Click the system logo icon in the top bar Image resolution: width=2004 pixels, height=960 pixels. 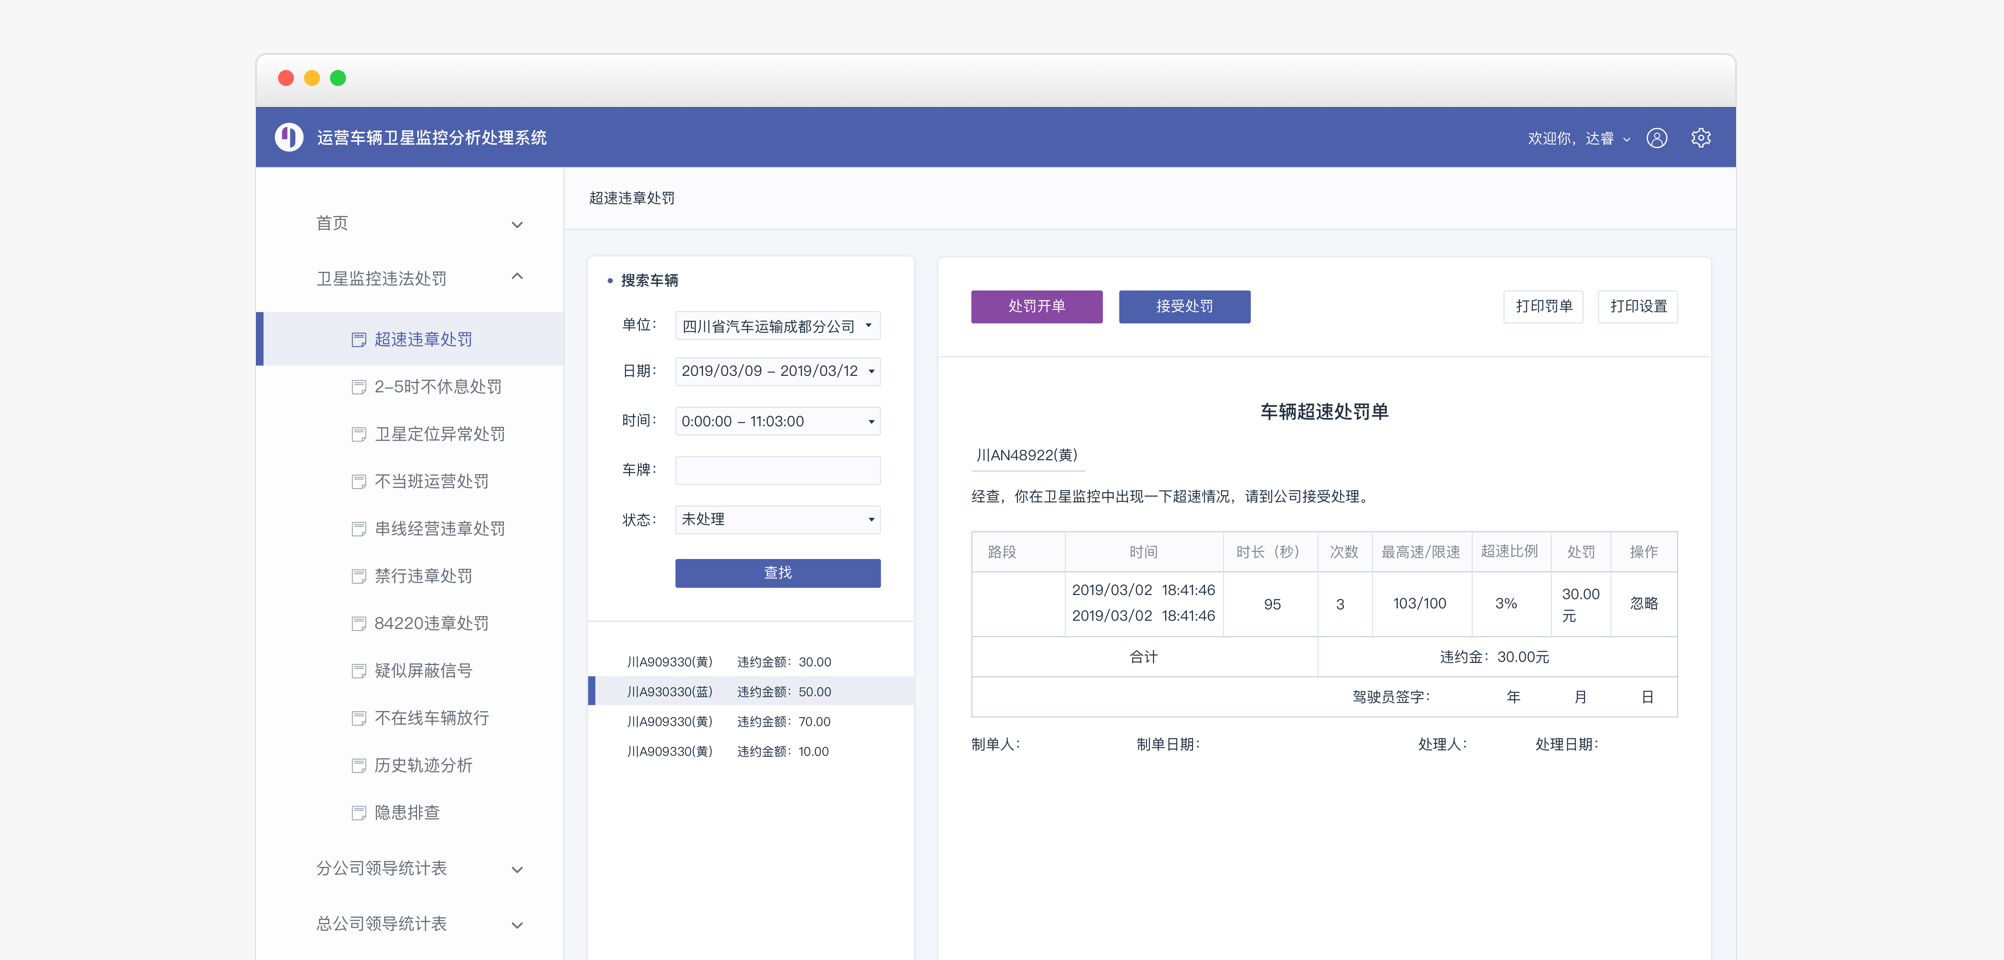(289, 137)
